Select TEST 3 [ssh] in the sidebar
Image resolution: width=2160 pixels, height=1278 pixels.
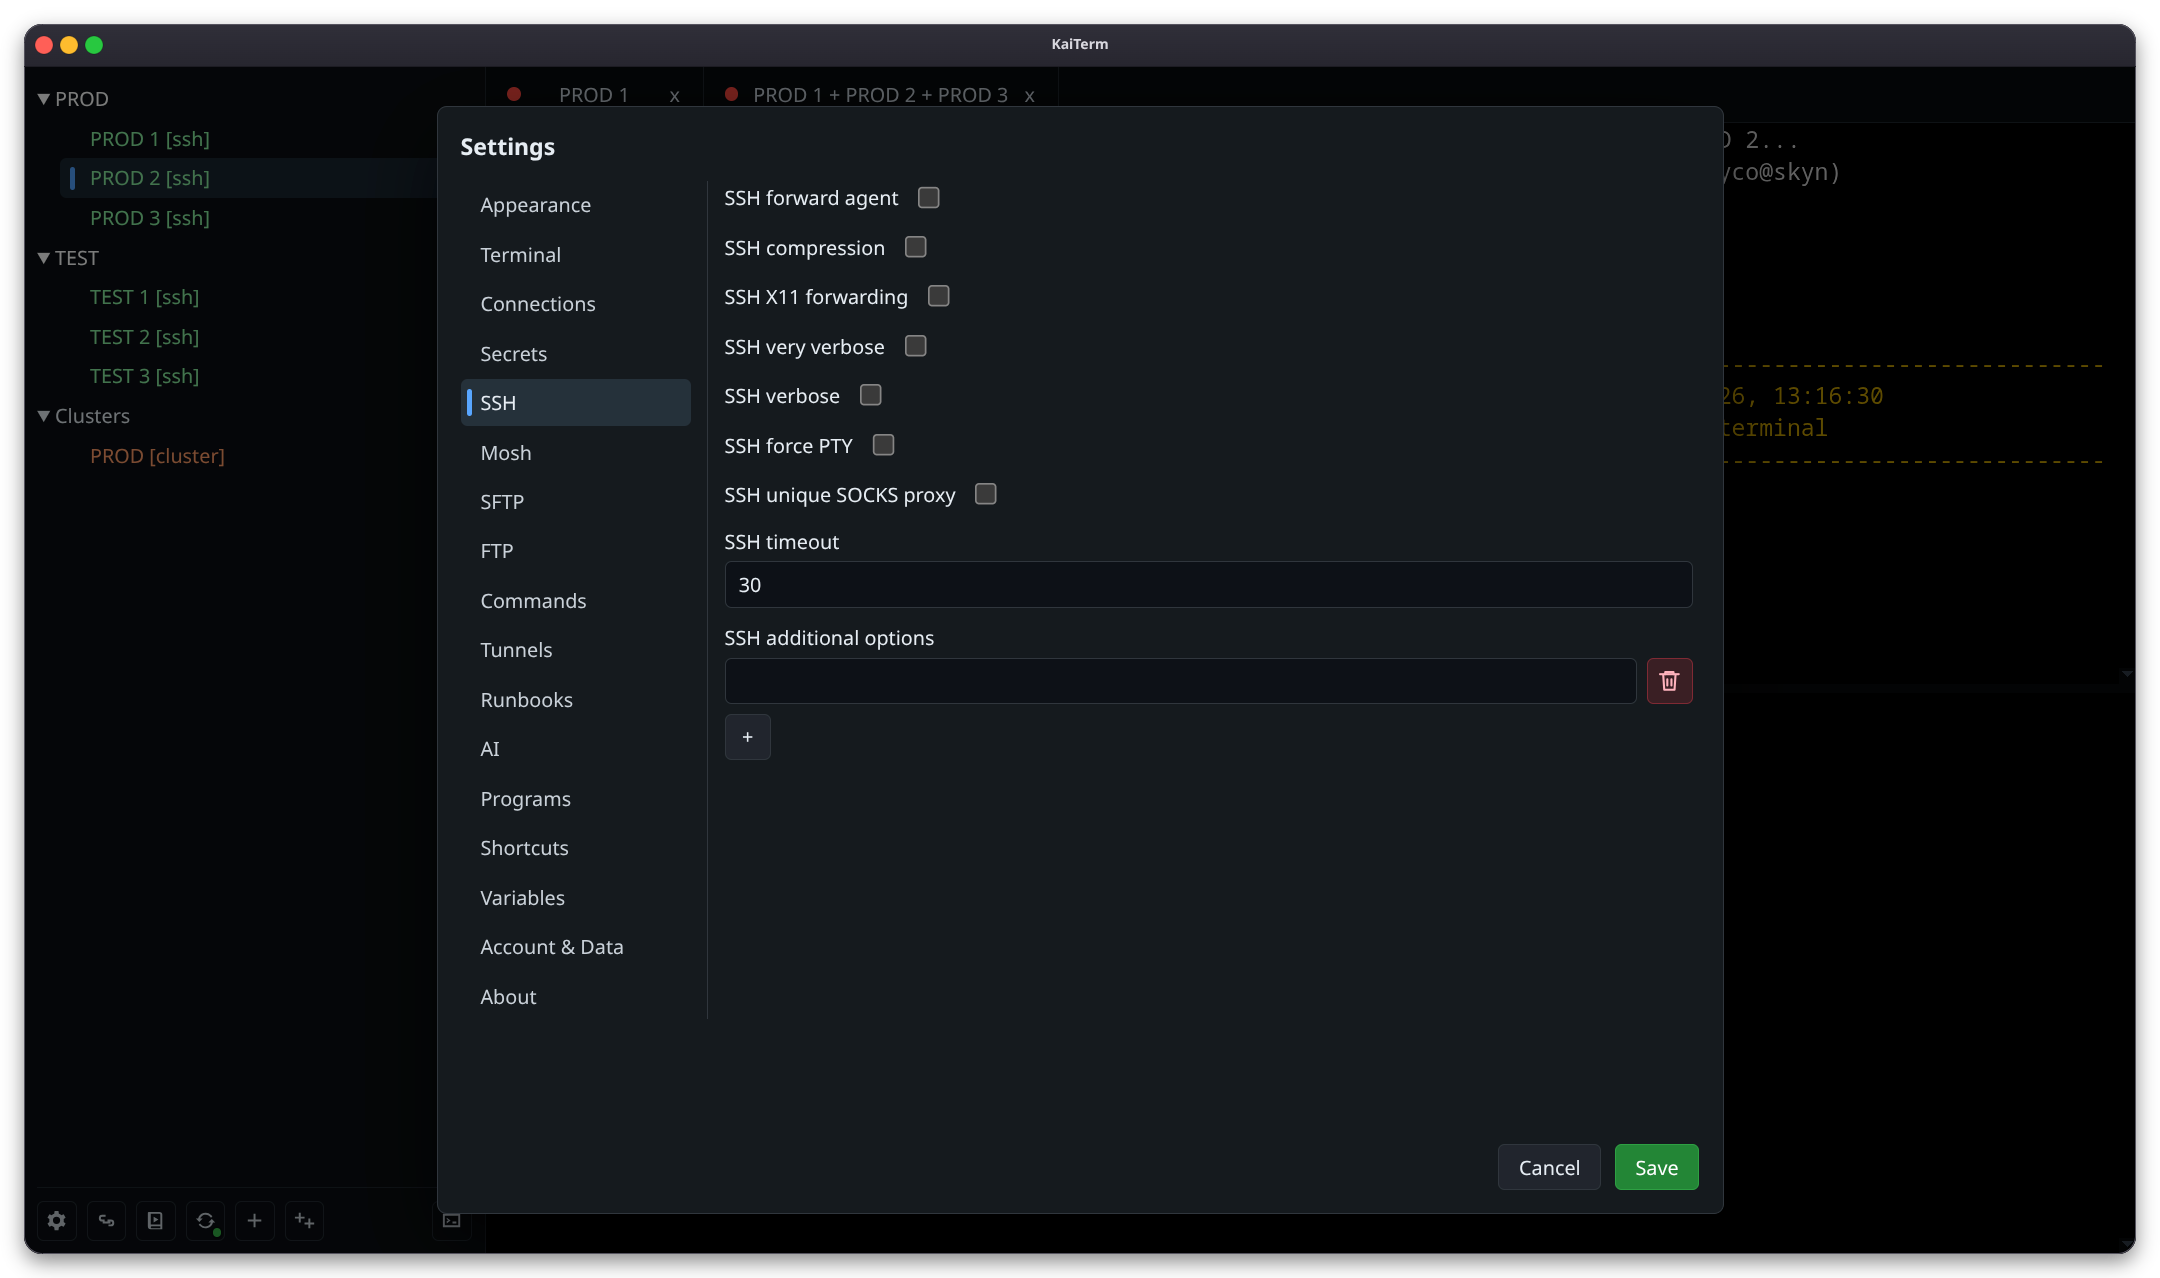(145, 376)
